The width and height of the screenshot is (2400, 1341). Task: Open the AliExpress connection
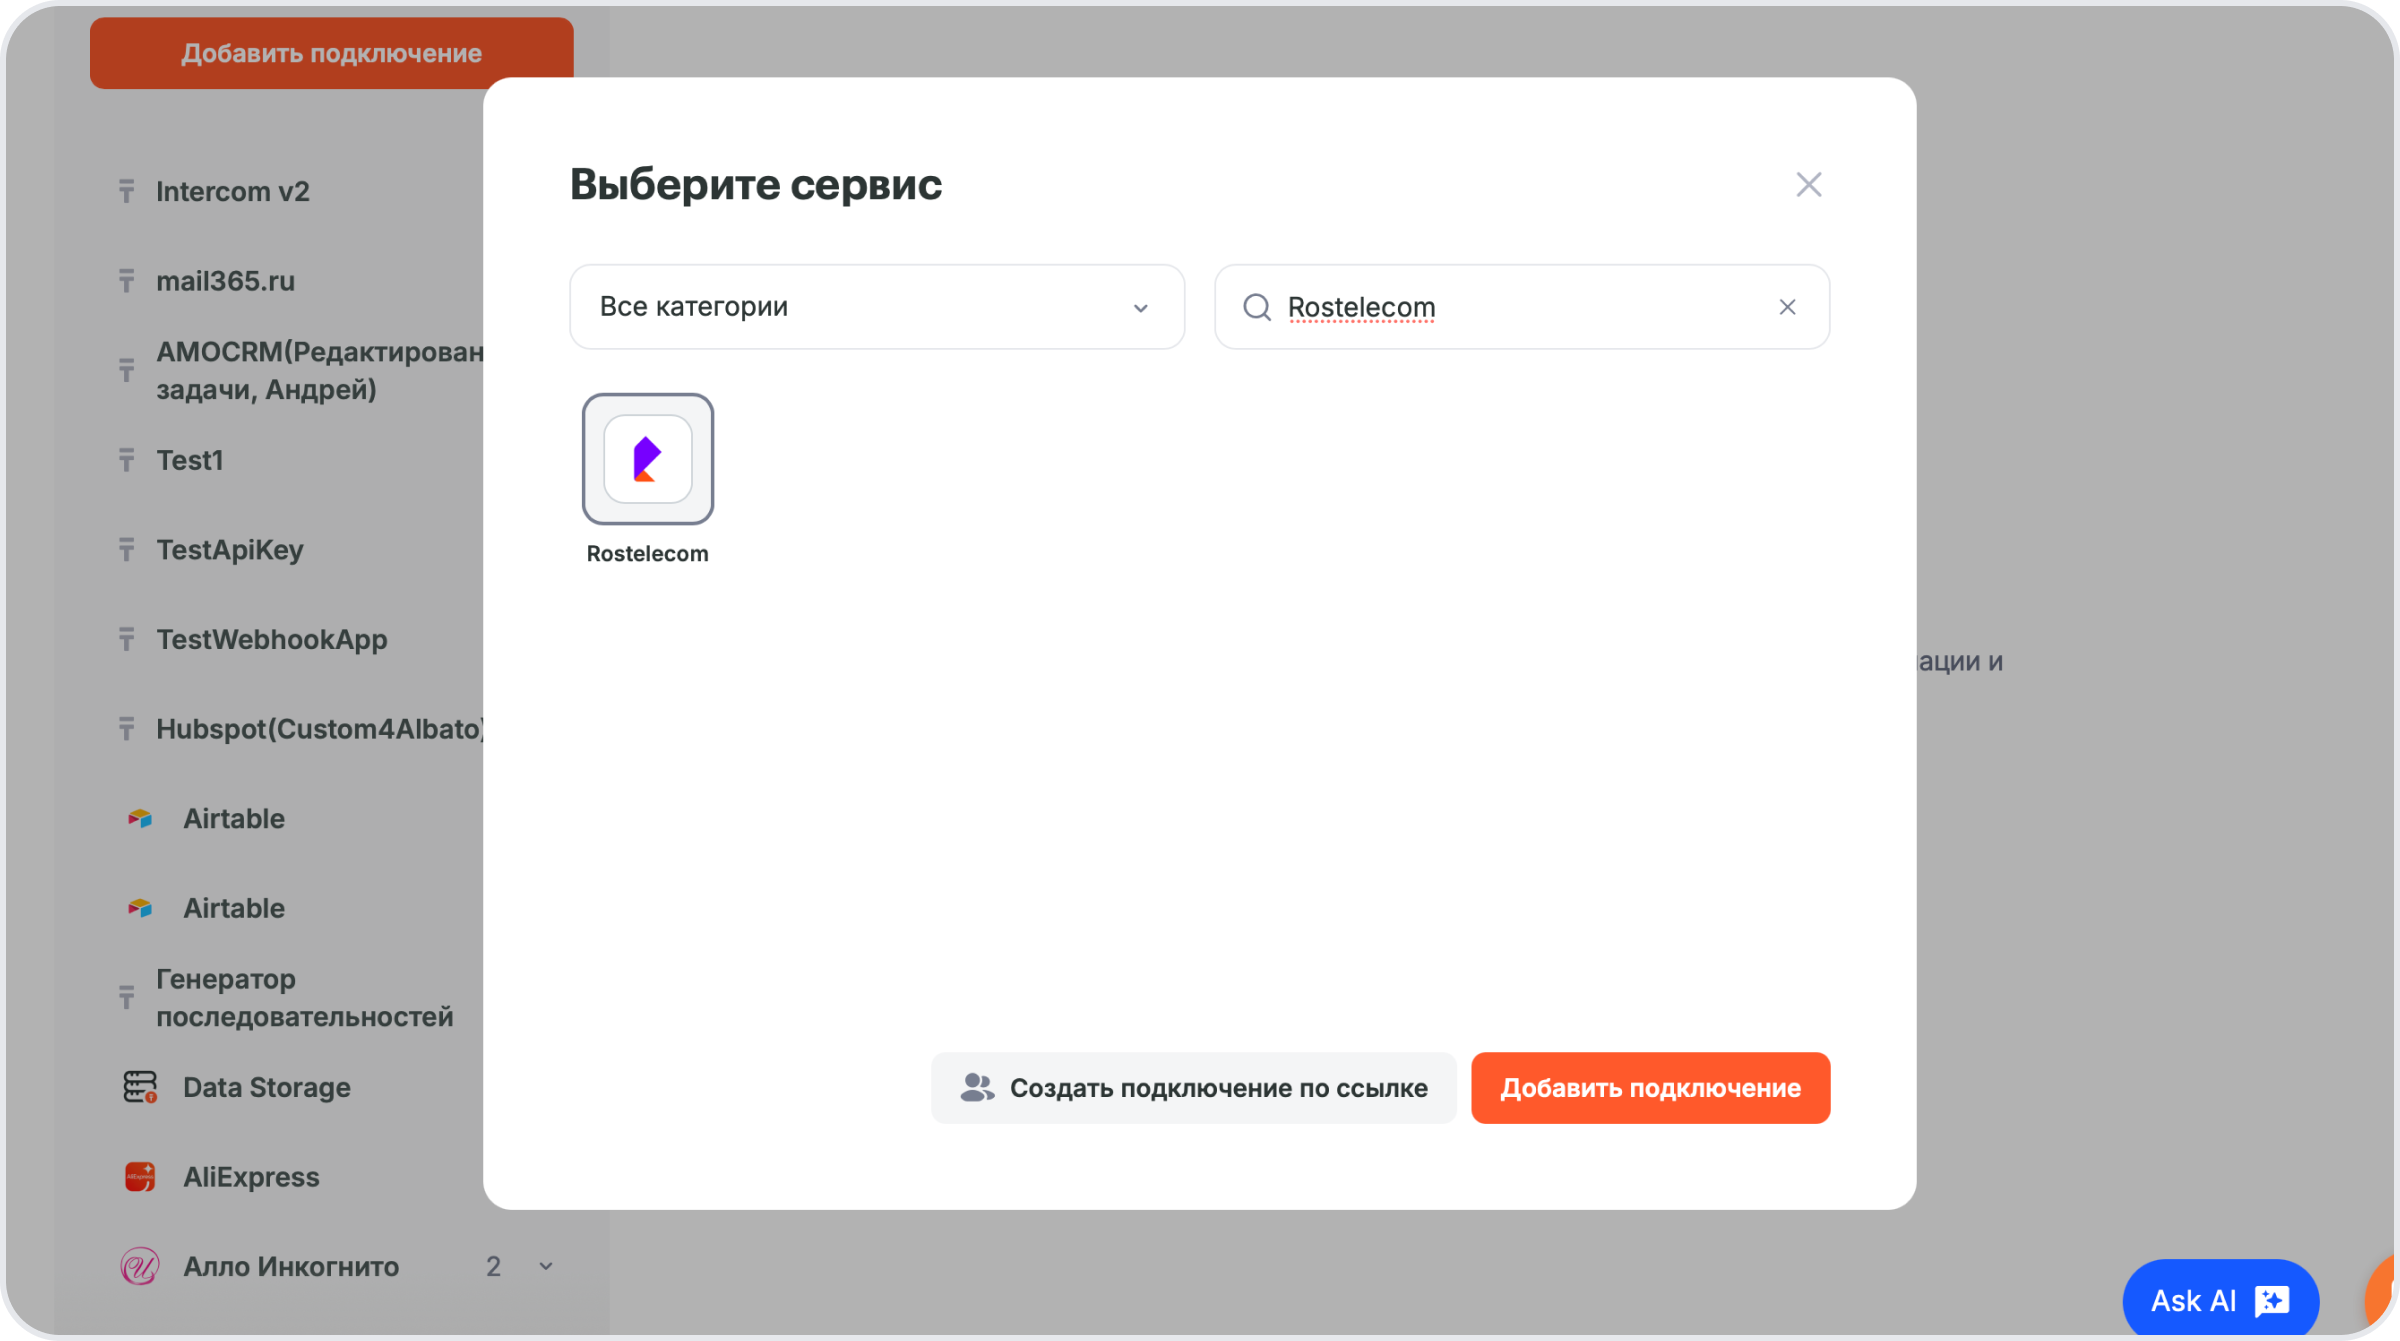pos(250,1177)
